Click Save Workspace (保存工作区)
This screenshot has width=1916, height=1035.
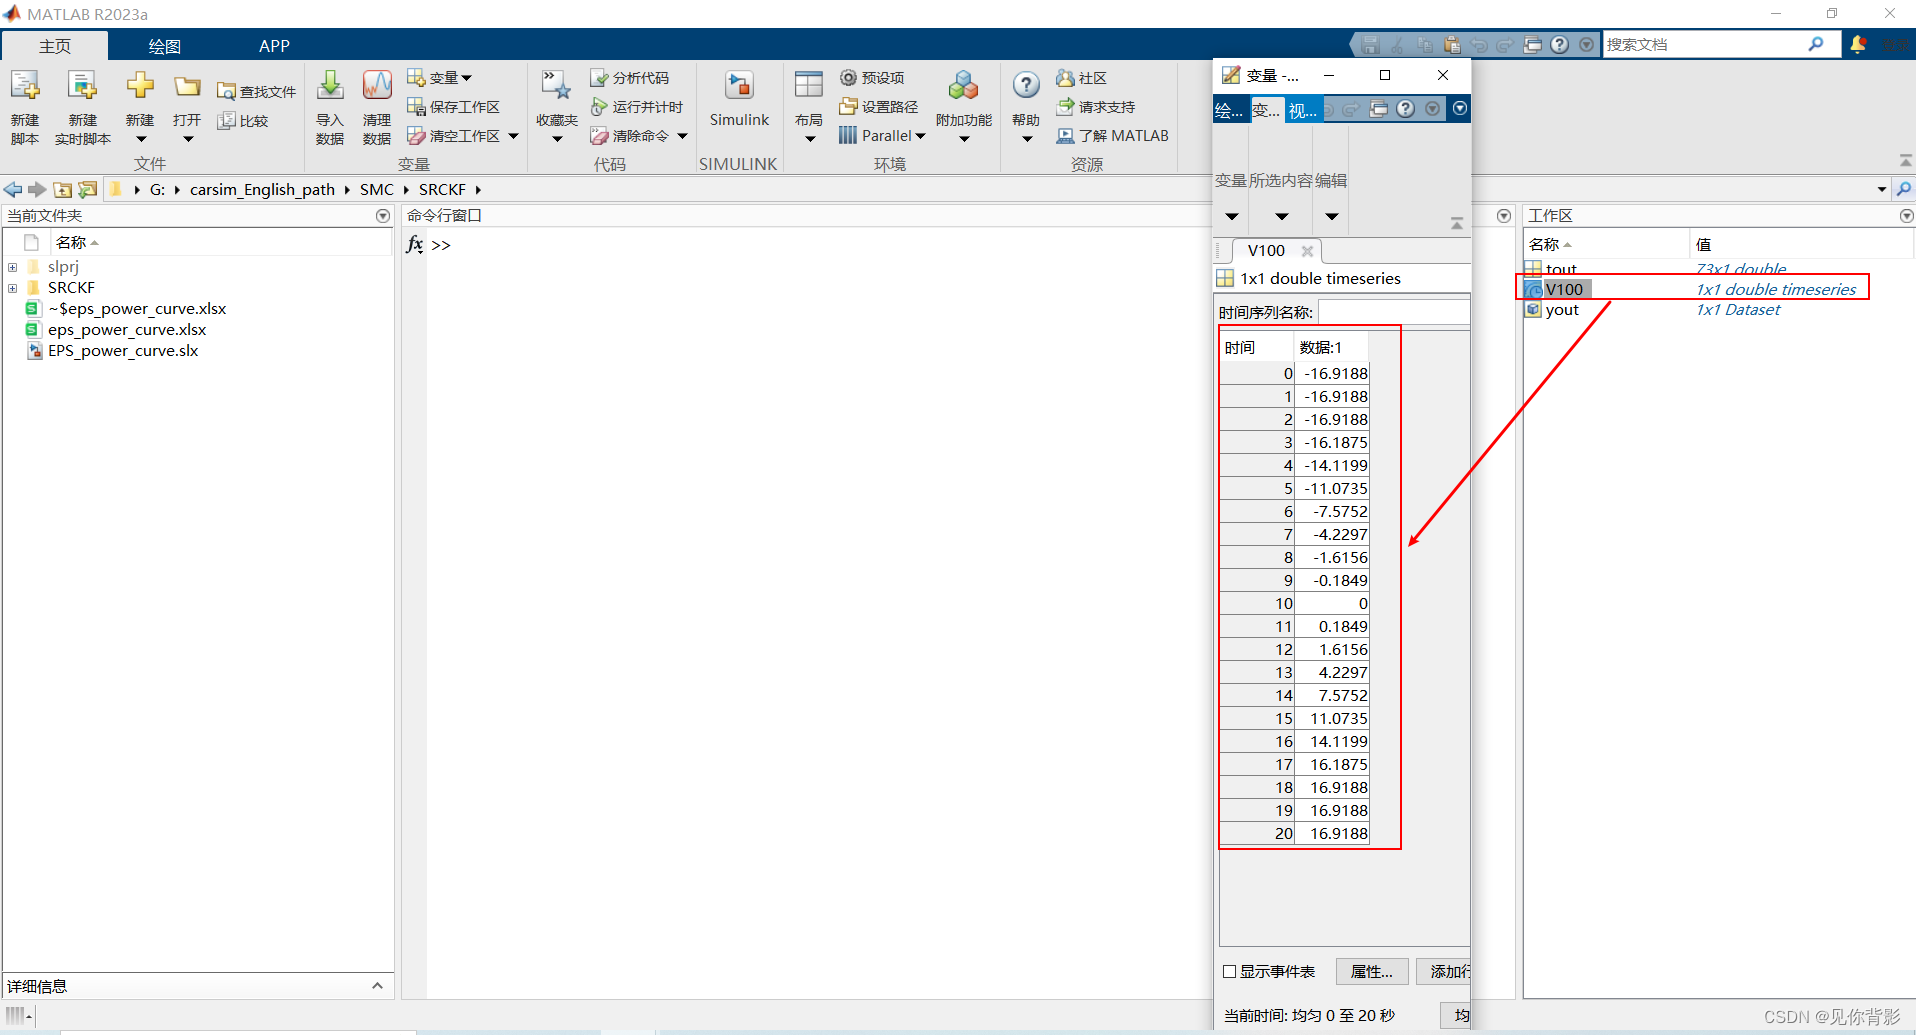454,107
